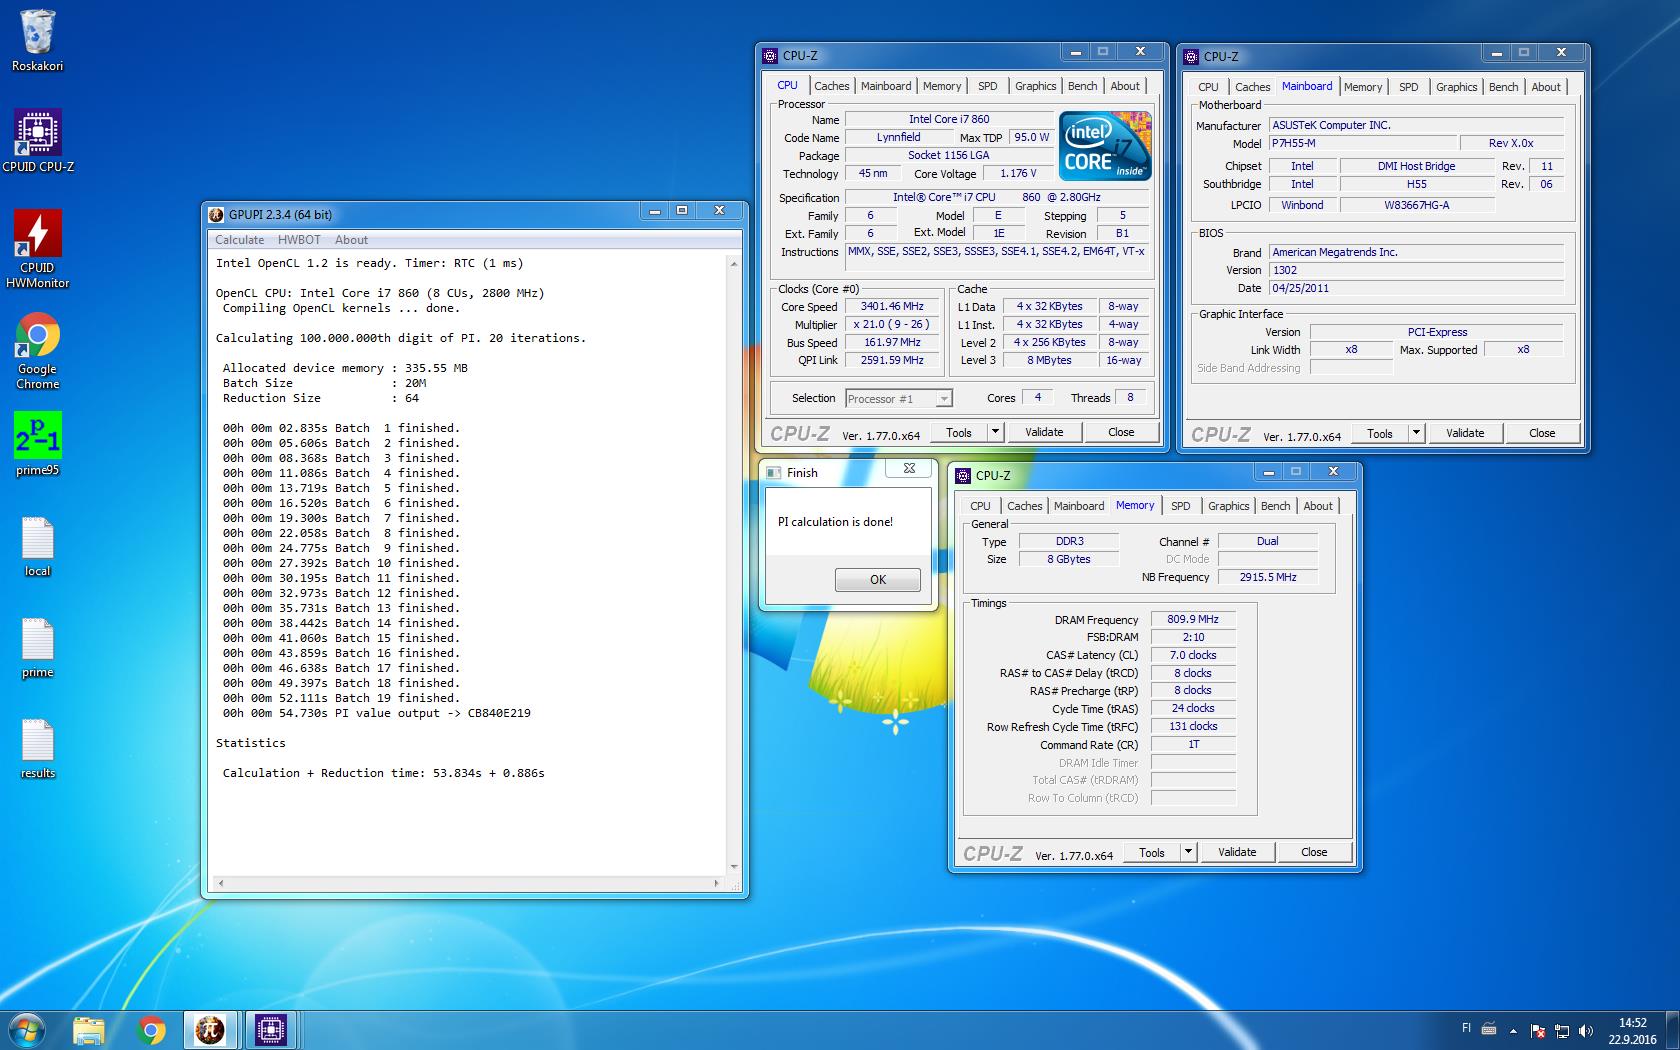Click the touch keyboard tray icon

pyautogui.click(x=1489, y=1030)
